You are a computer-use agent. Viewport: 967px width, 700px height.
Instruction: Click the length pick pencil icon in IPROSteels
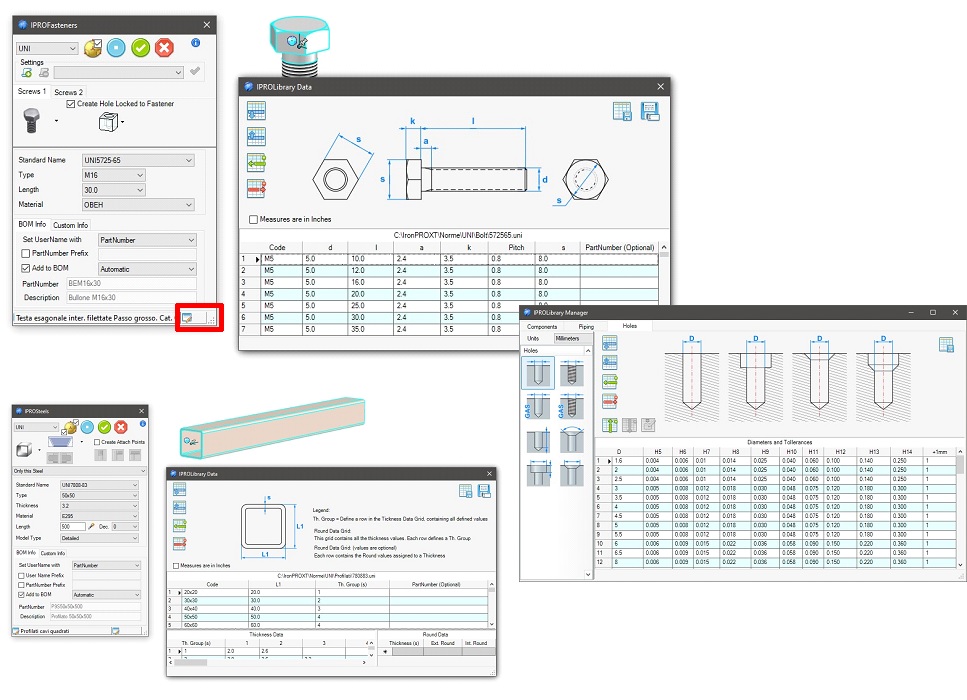pos(91,527)
